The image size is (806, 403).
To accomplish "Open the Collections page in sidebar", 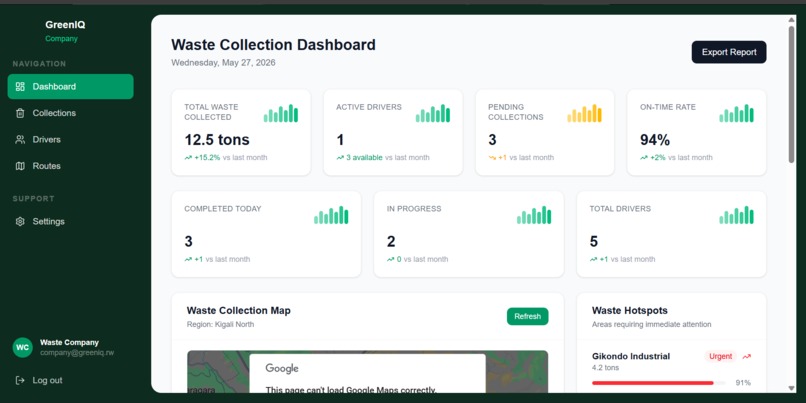I will (x=70, y=113).
